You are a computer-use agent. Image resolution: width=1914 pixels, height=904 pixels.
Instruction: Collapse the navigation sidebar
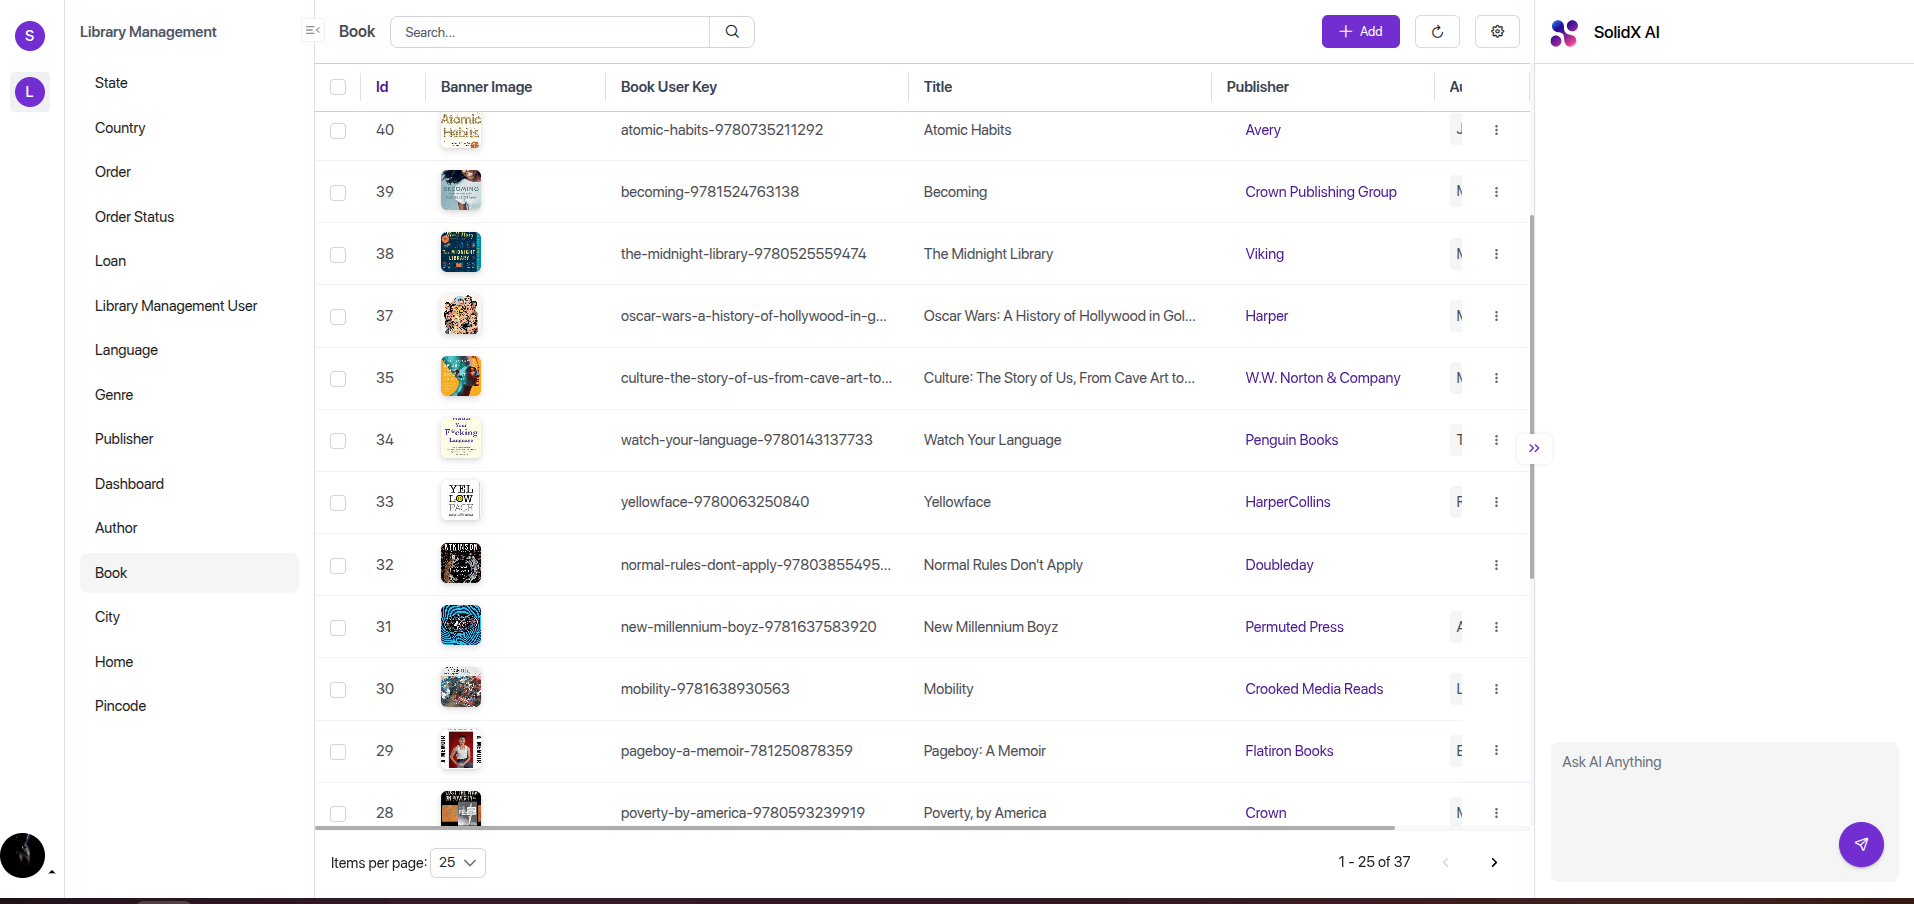pyautogui.click(x=313, y=30)
